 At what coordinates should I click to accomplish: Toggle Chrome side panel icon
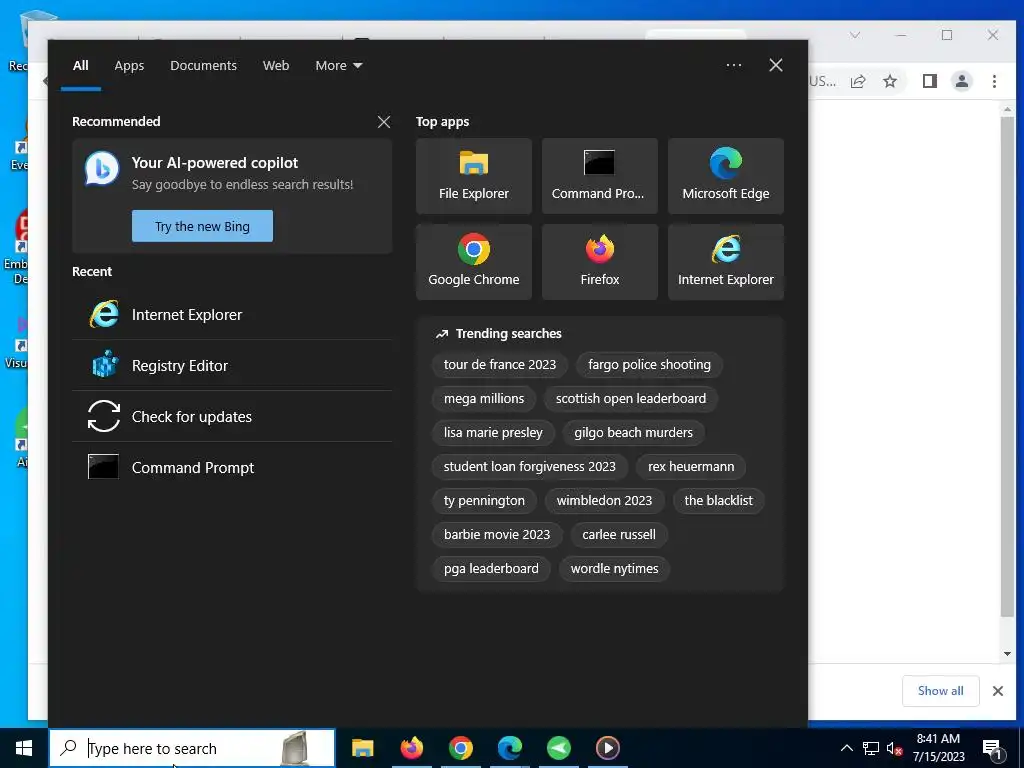coord(930,81)
